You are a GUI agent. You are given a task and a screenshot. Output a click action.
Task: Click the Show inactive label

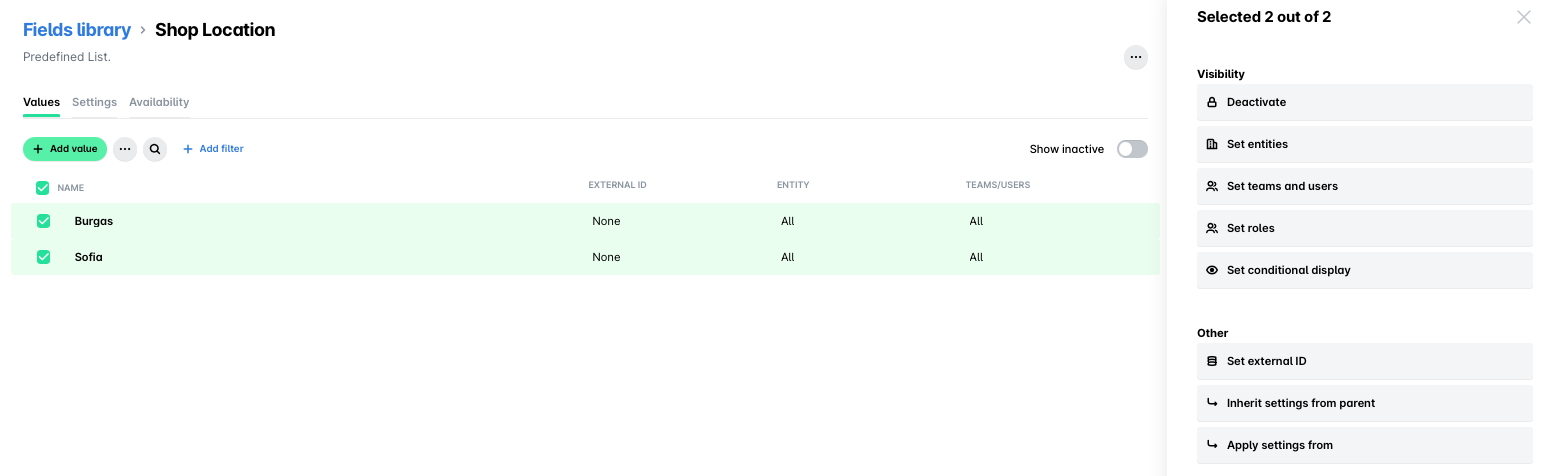click(x=1067, y=149)
